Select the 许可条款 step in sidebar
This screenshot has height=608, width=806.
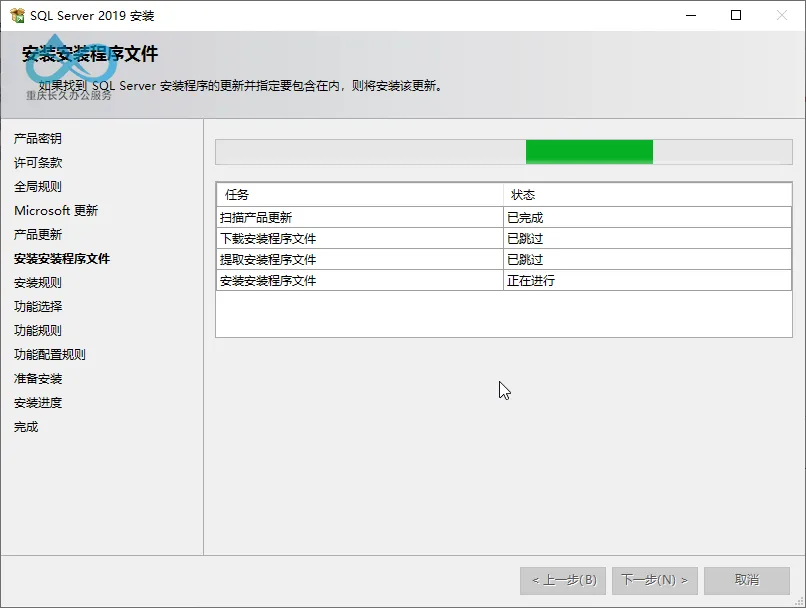point(38,163)
